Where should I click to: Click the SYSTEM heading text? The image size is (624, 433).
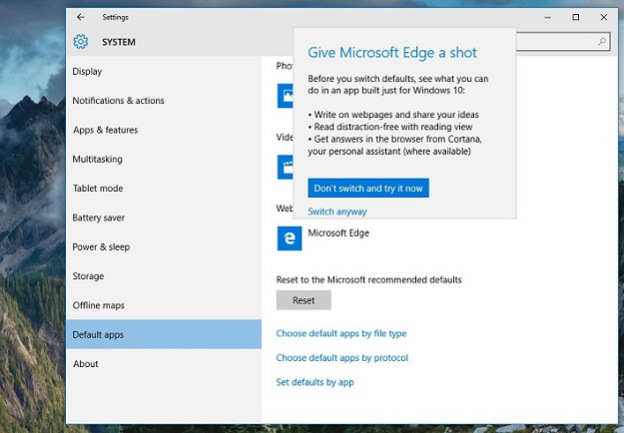[x=119, y=42]
